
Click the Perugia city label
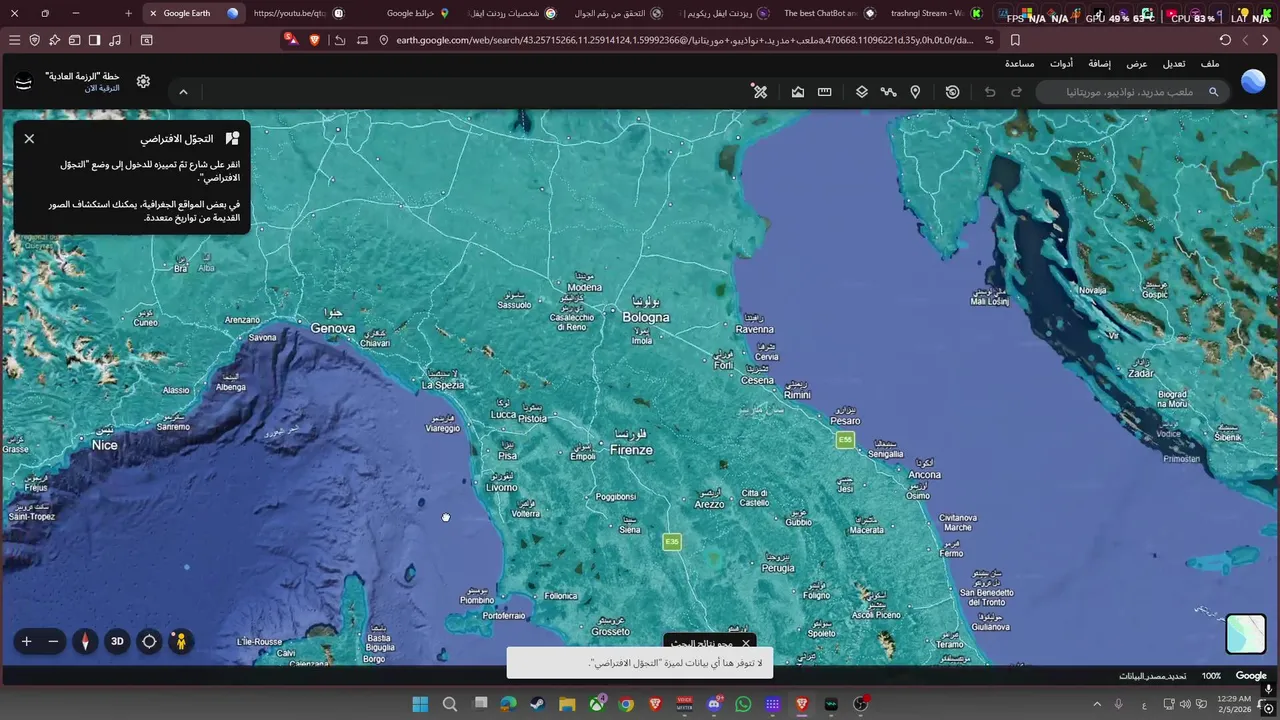(x=778, y=568)
